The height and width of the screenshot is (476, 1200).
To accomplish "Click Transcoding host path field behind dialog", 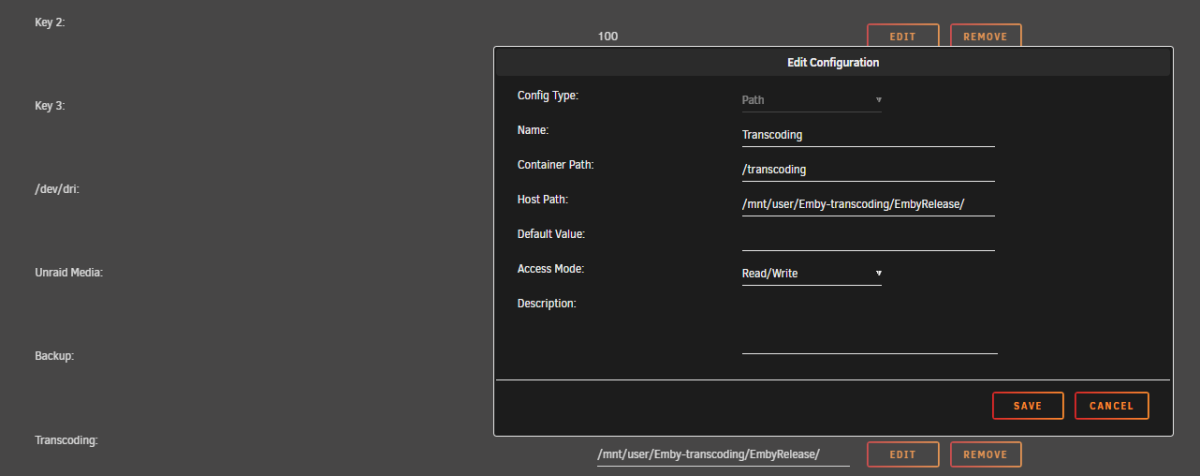I will 723,454.
